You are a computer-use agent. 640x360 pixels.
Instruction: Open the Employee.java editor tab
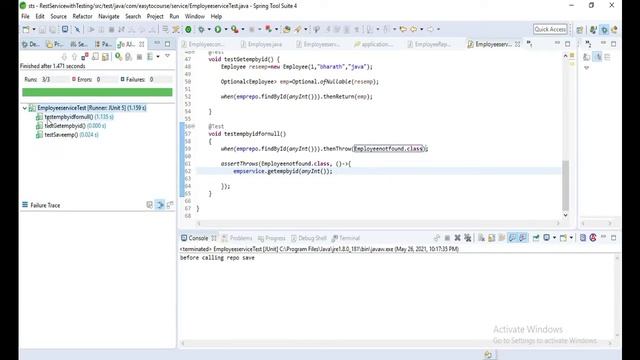pos(261,44)
